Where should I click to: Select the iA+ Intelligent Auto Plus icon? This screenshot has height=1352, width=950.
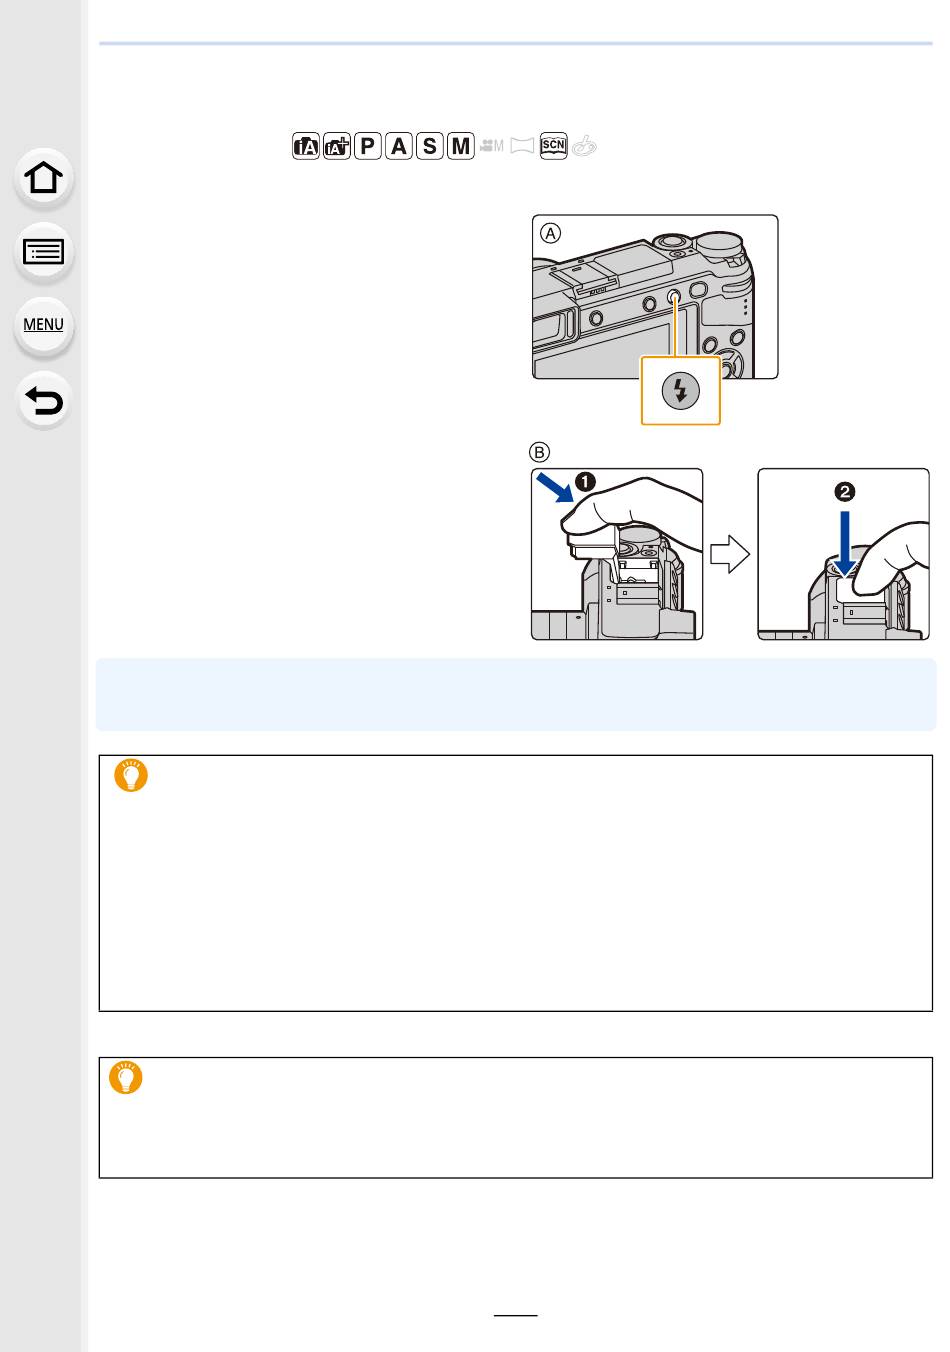point(337,146)
